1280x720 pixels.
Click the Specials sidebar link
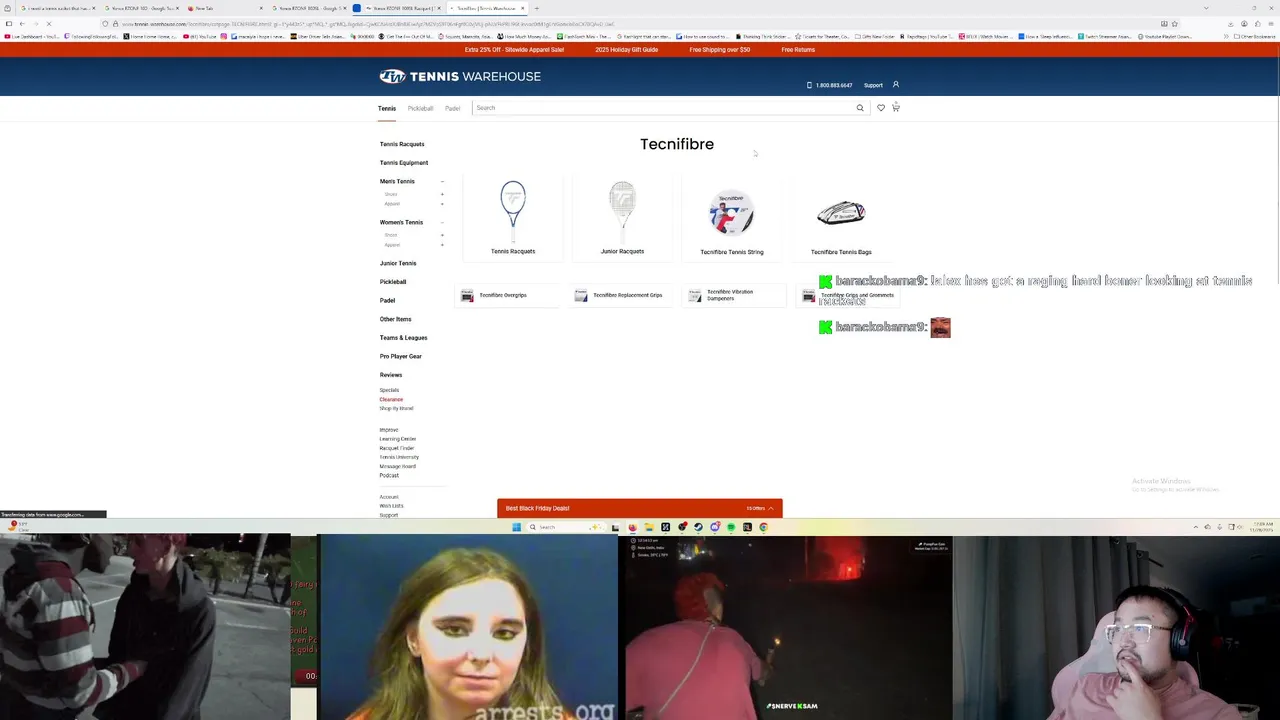point(389,390)
